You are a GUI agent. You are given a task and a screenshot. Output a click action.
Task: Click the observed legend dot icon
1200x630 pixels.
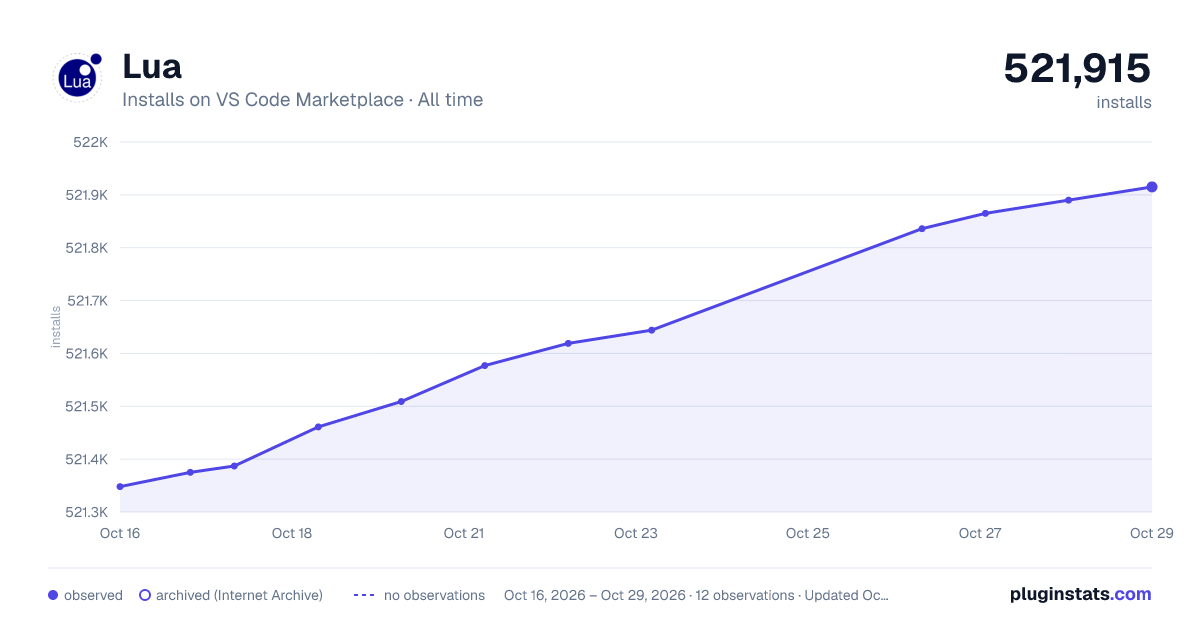pos(53,595)
